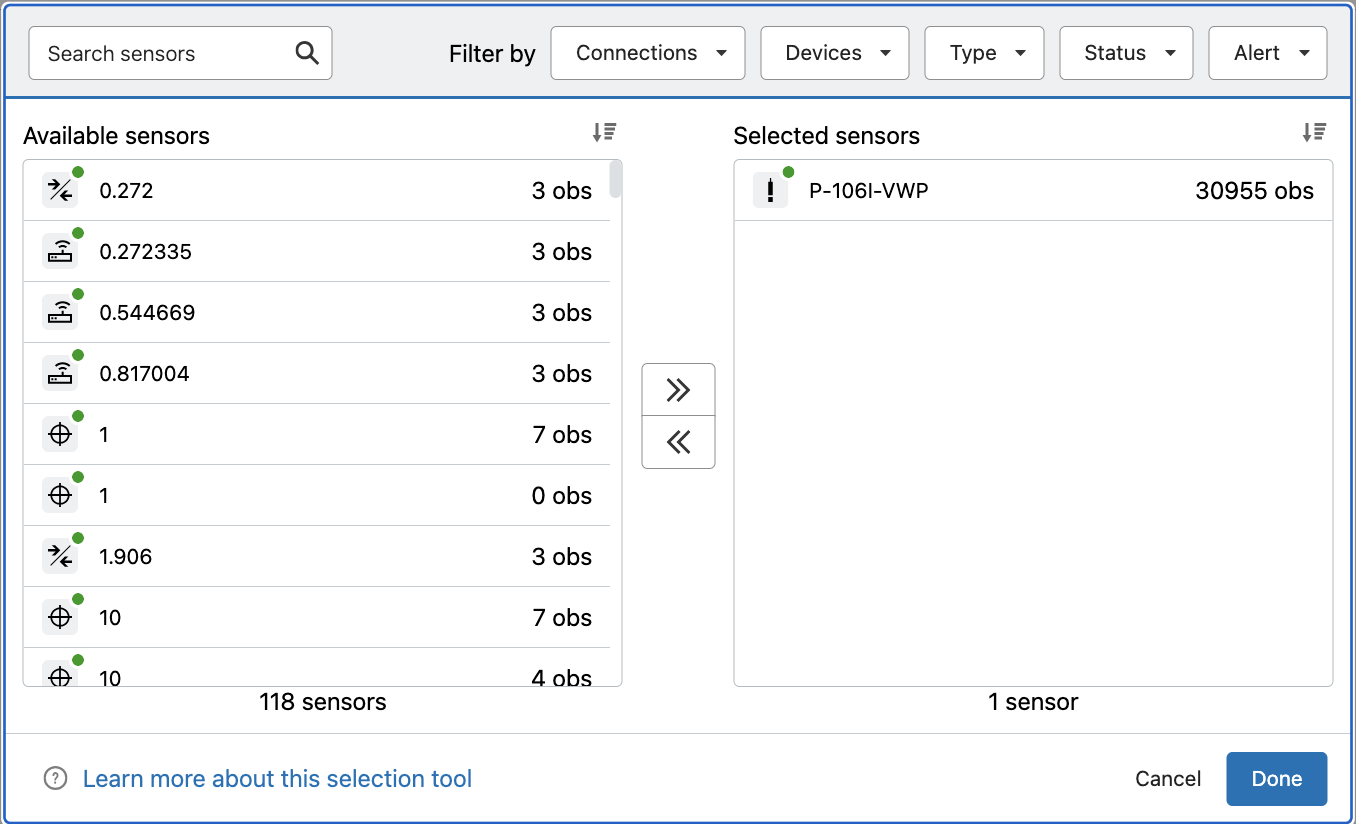Click the double-left arrow to remove sensors
This screenshot has height=824, width=1356.
coord(678,442)
